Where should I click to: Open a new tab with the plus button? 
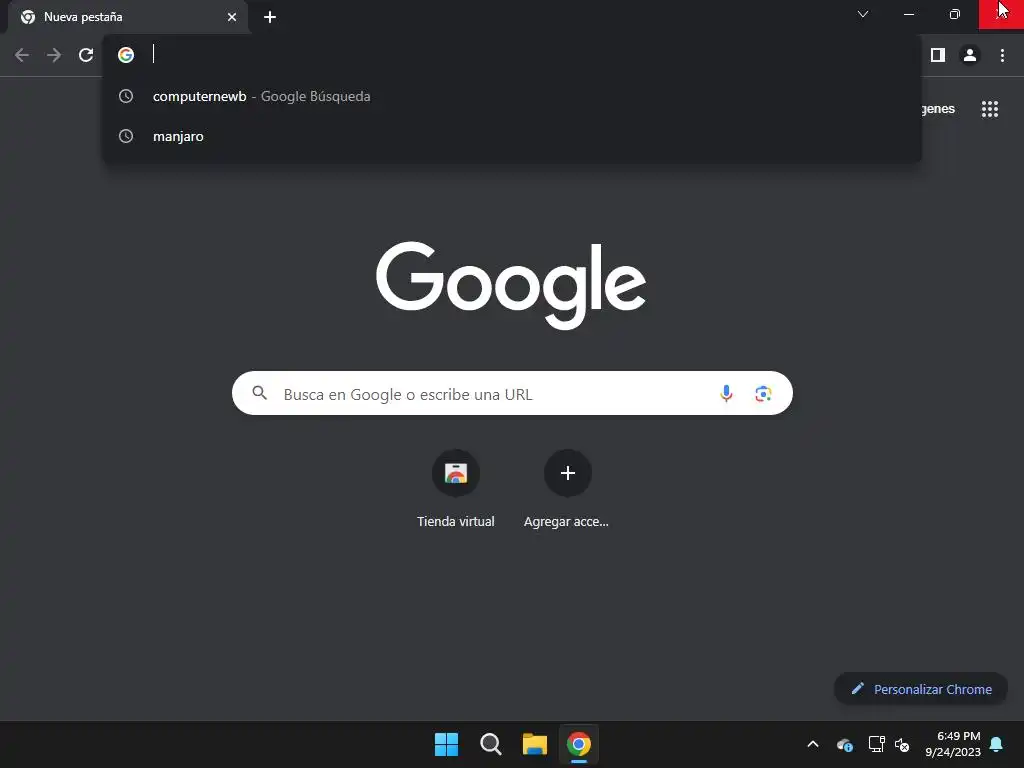point(270,17)
